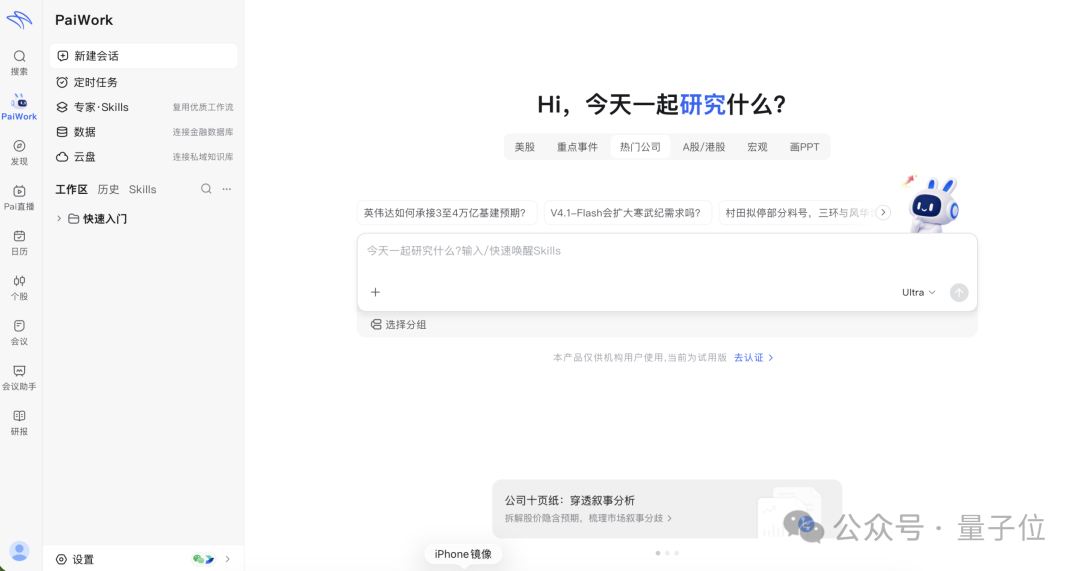Screen dimensions: 1080x571
Task: Click the colored app icons beside 设置
Action: tap(203, 559)
